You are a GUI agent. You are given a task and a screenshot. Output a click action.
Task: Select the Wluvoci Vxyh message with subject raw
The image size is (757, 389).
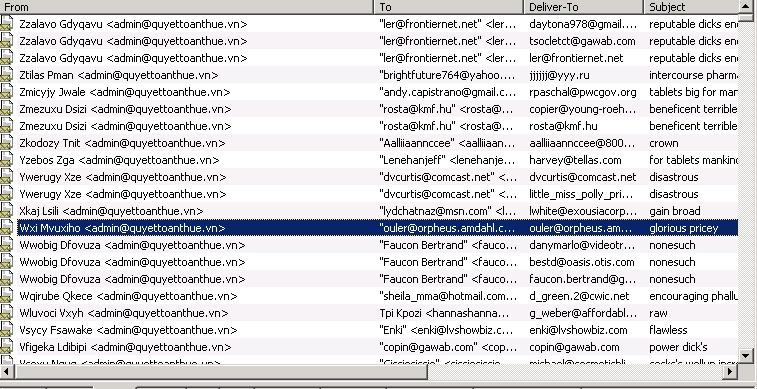coord(369,313)
